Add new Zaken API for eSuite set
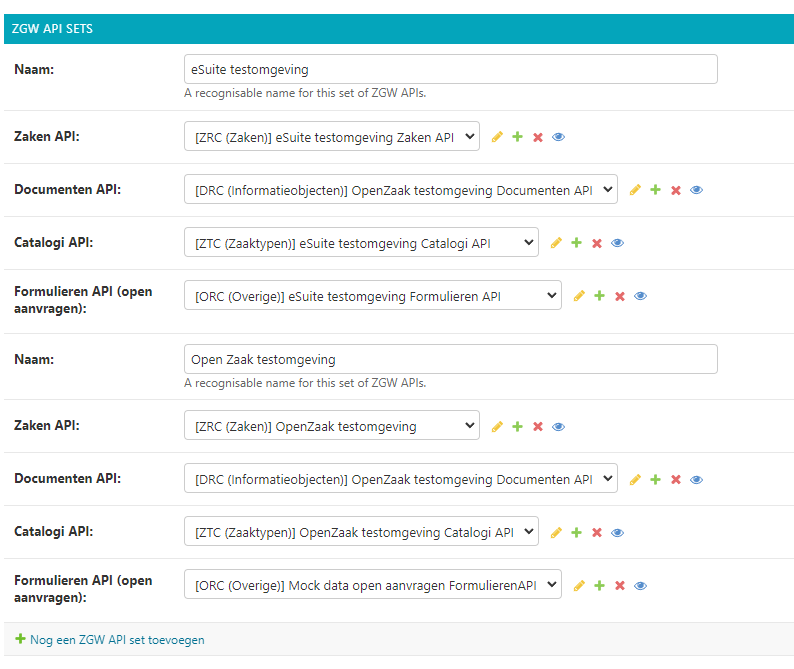 pos(517,137)
